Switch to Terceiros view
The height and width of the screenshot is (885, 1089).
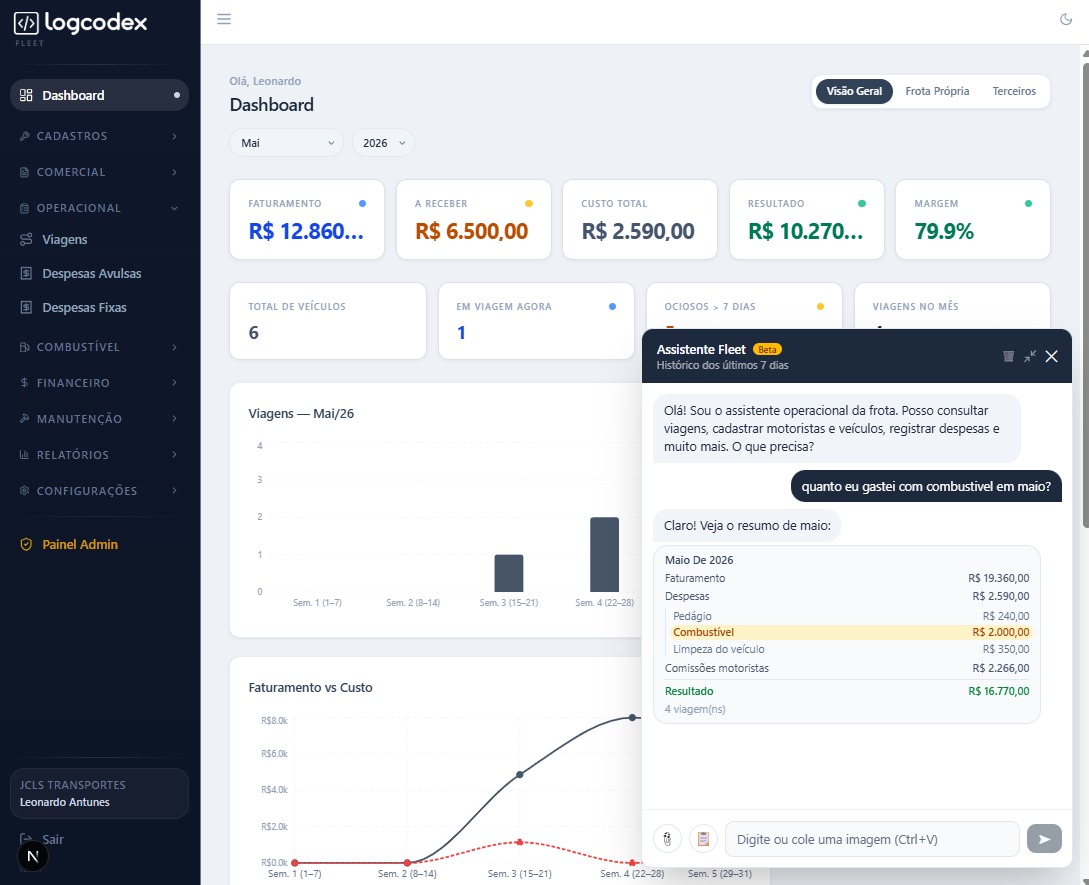click(1013, 91)
